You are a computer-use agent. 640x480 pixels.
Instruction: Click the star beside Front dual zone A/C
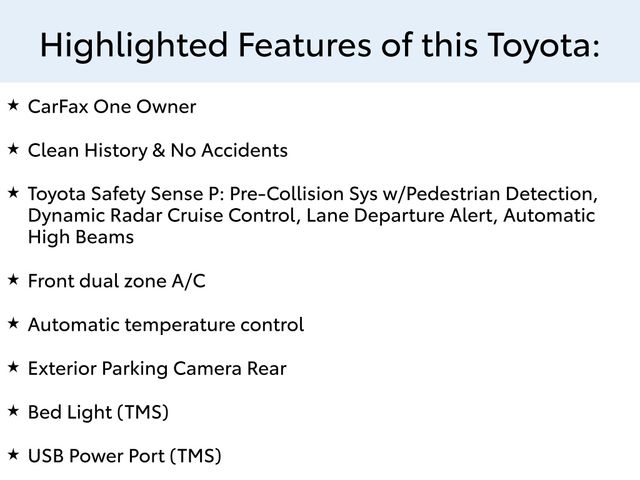tap(13, 280)
